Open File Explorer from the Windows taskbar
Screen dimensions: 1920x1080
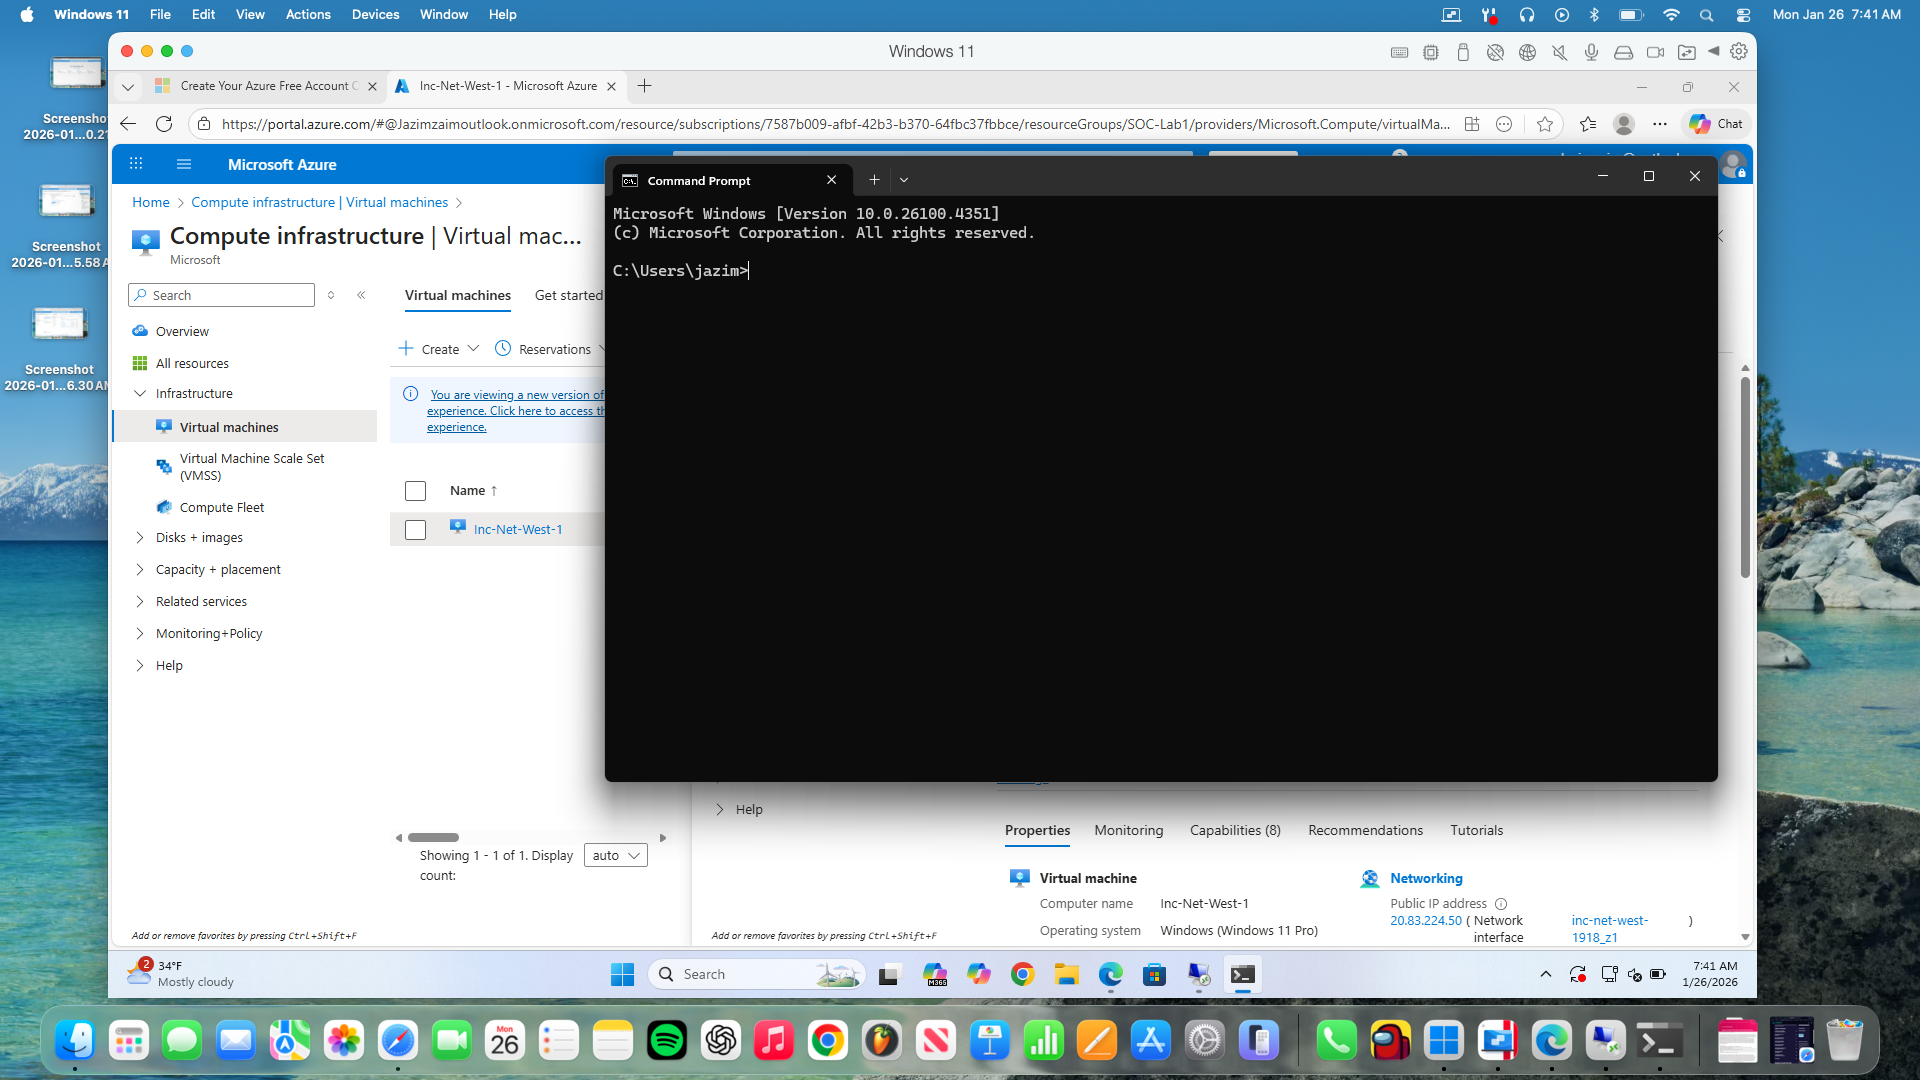coord(1066,974)
